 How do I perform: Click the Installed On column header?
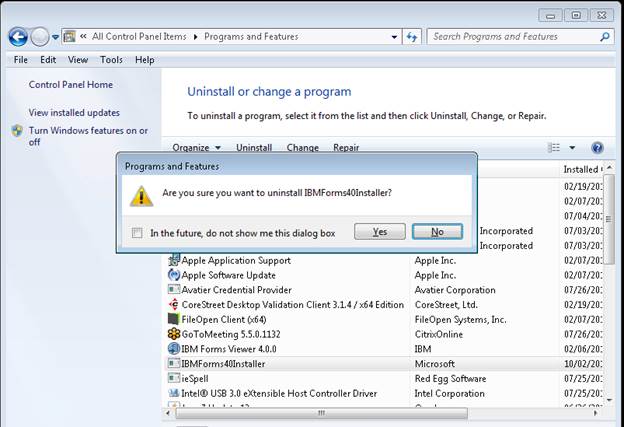[583, 170]
